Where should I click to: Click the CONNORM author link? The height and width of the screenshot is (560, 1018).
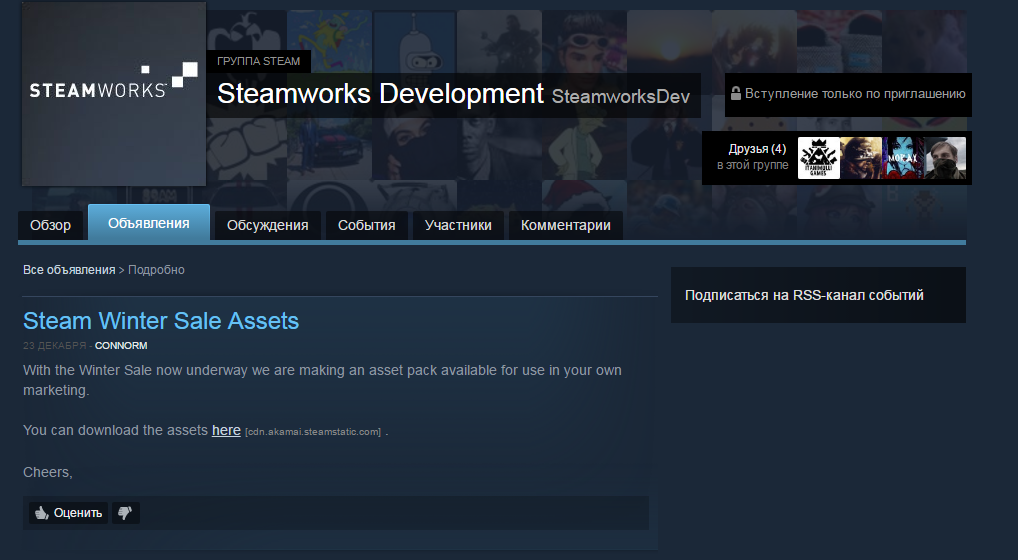(x=121, y=345)
